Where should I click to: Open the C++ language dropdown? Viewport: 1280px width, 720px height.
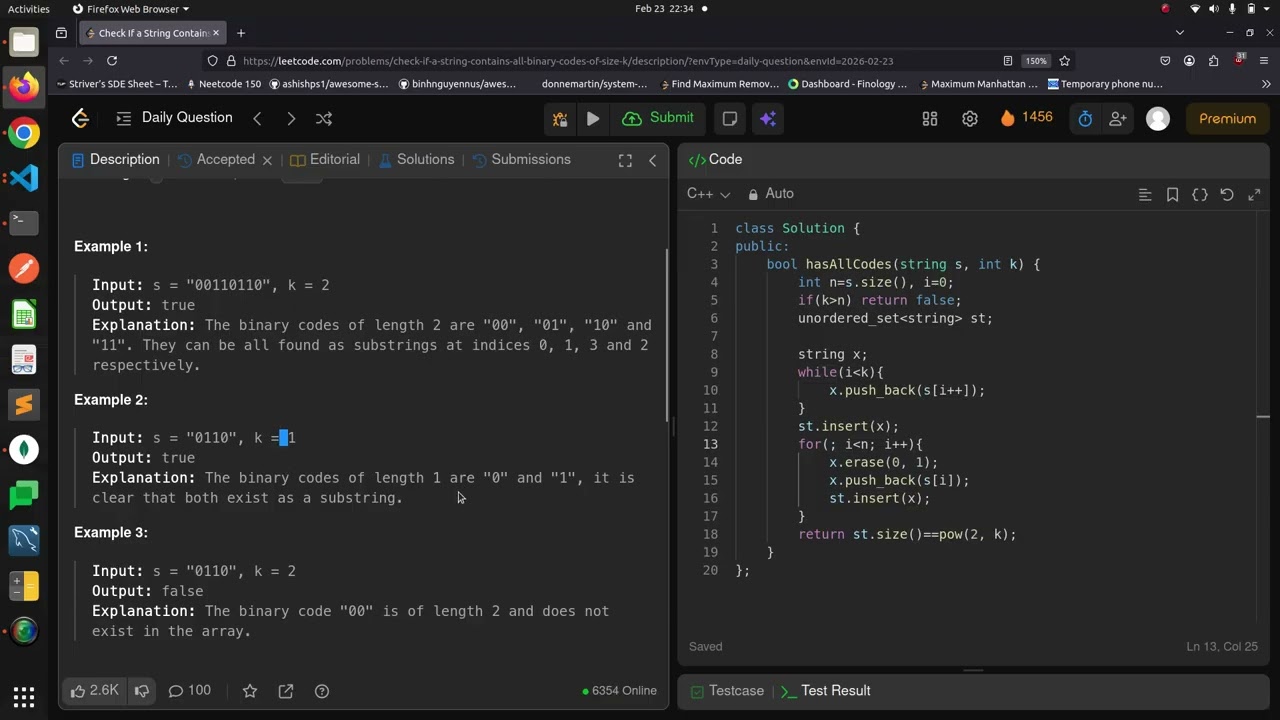[x=708, y=194]
